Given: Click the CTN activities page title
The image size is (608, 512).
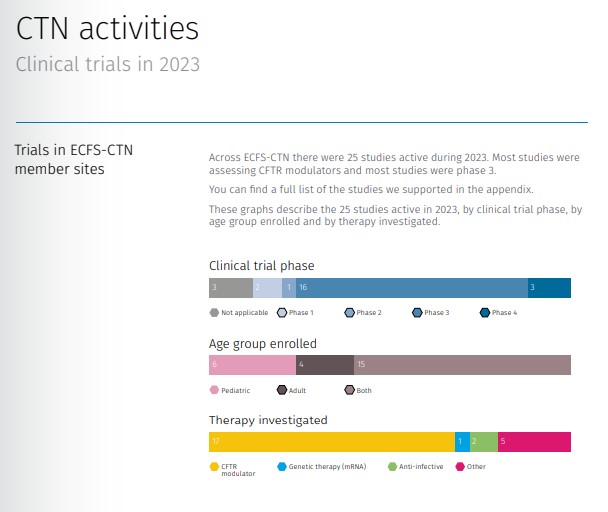Looking at the screenshot, I should point(107,29).
